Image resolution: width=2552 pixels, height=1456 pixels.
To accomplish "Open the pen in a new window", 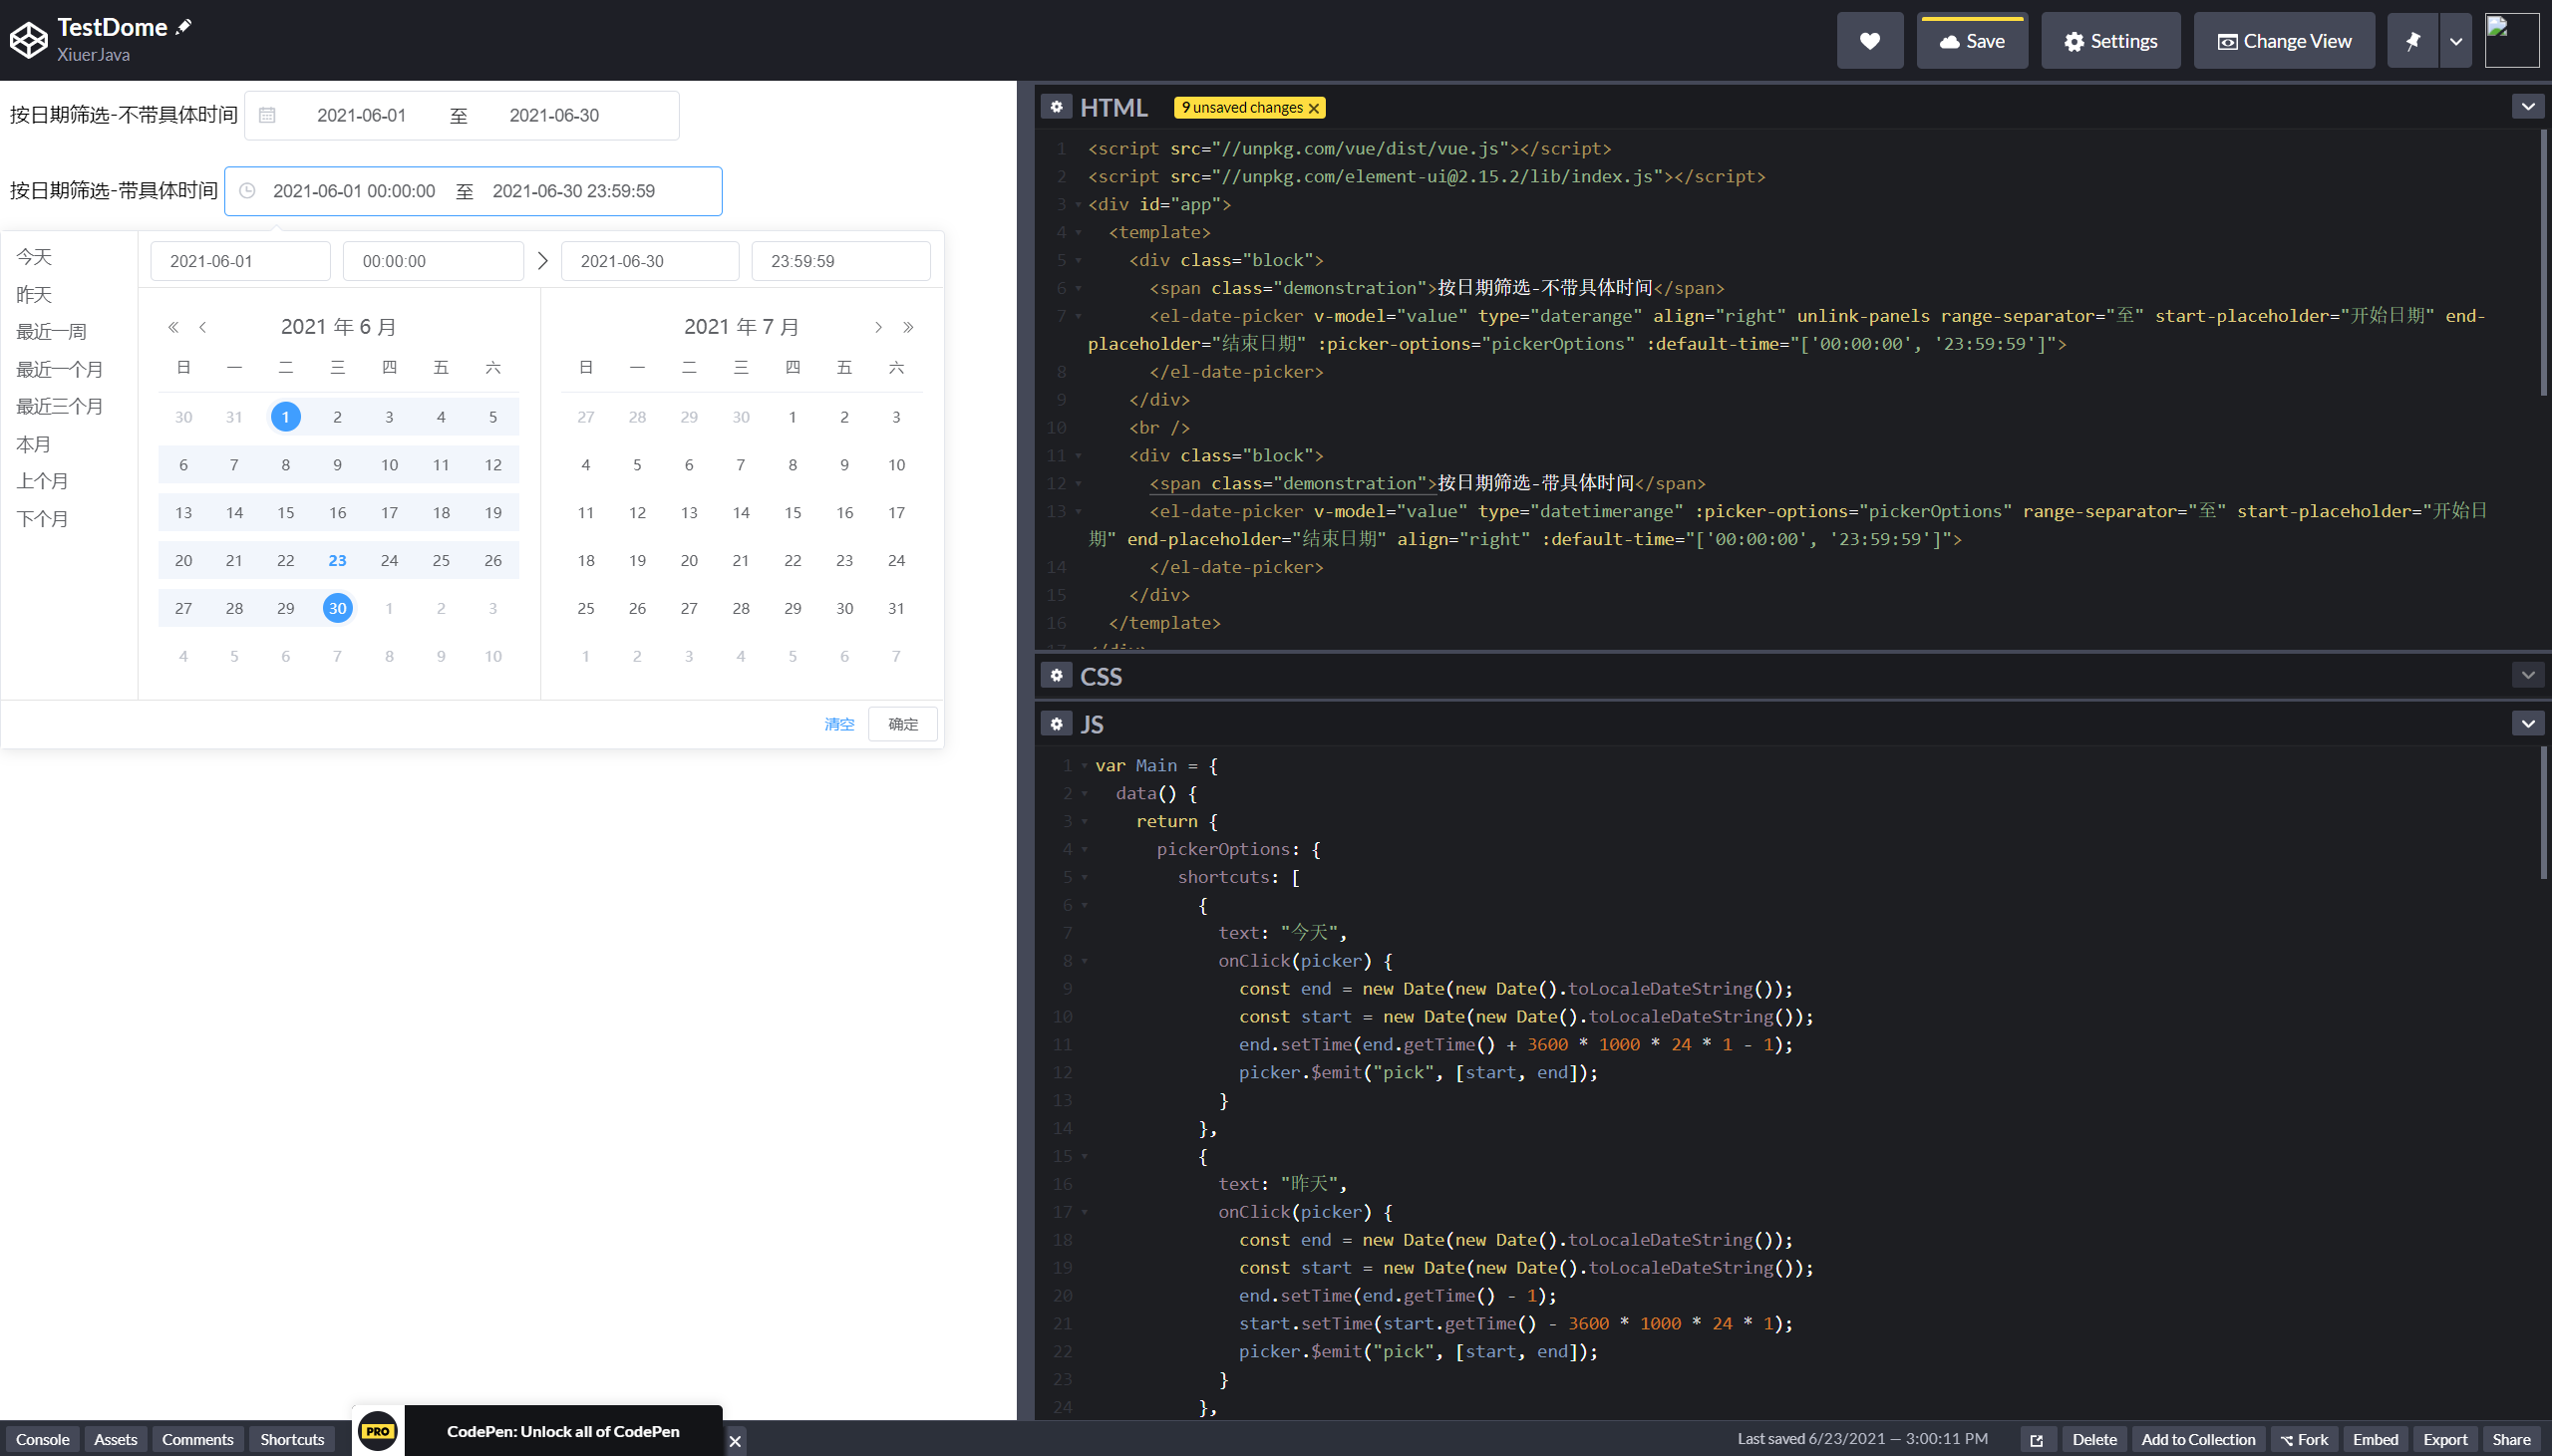I will pos(2036,1439).
